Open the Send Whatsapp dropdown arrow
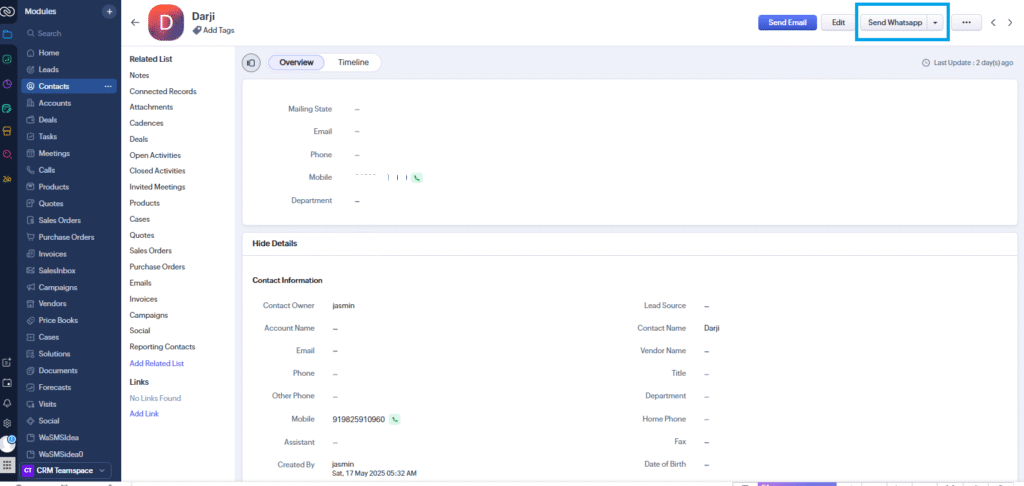 pos(935,22)
